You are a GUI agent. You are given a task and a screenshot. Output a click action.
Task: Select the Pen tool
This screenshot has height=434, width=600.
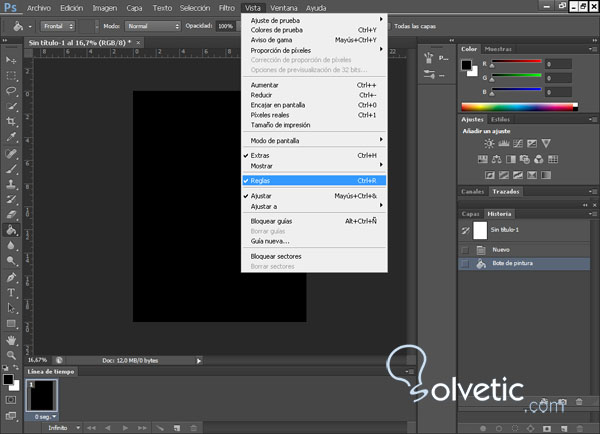11,276
